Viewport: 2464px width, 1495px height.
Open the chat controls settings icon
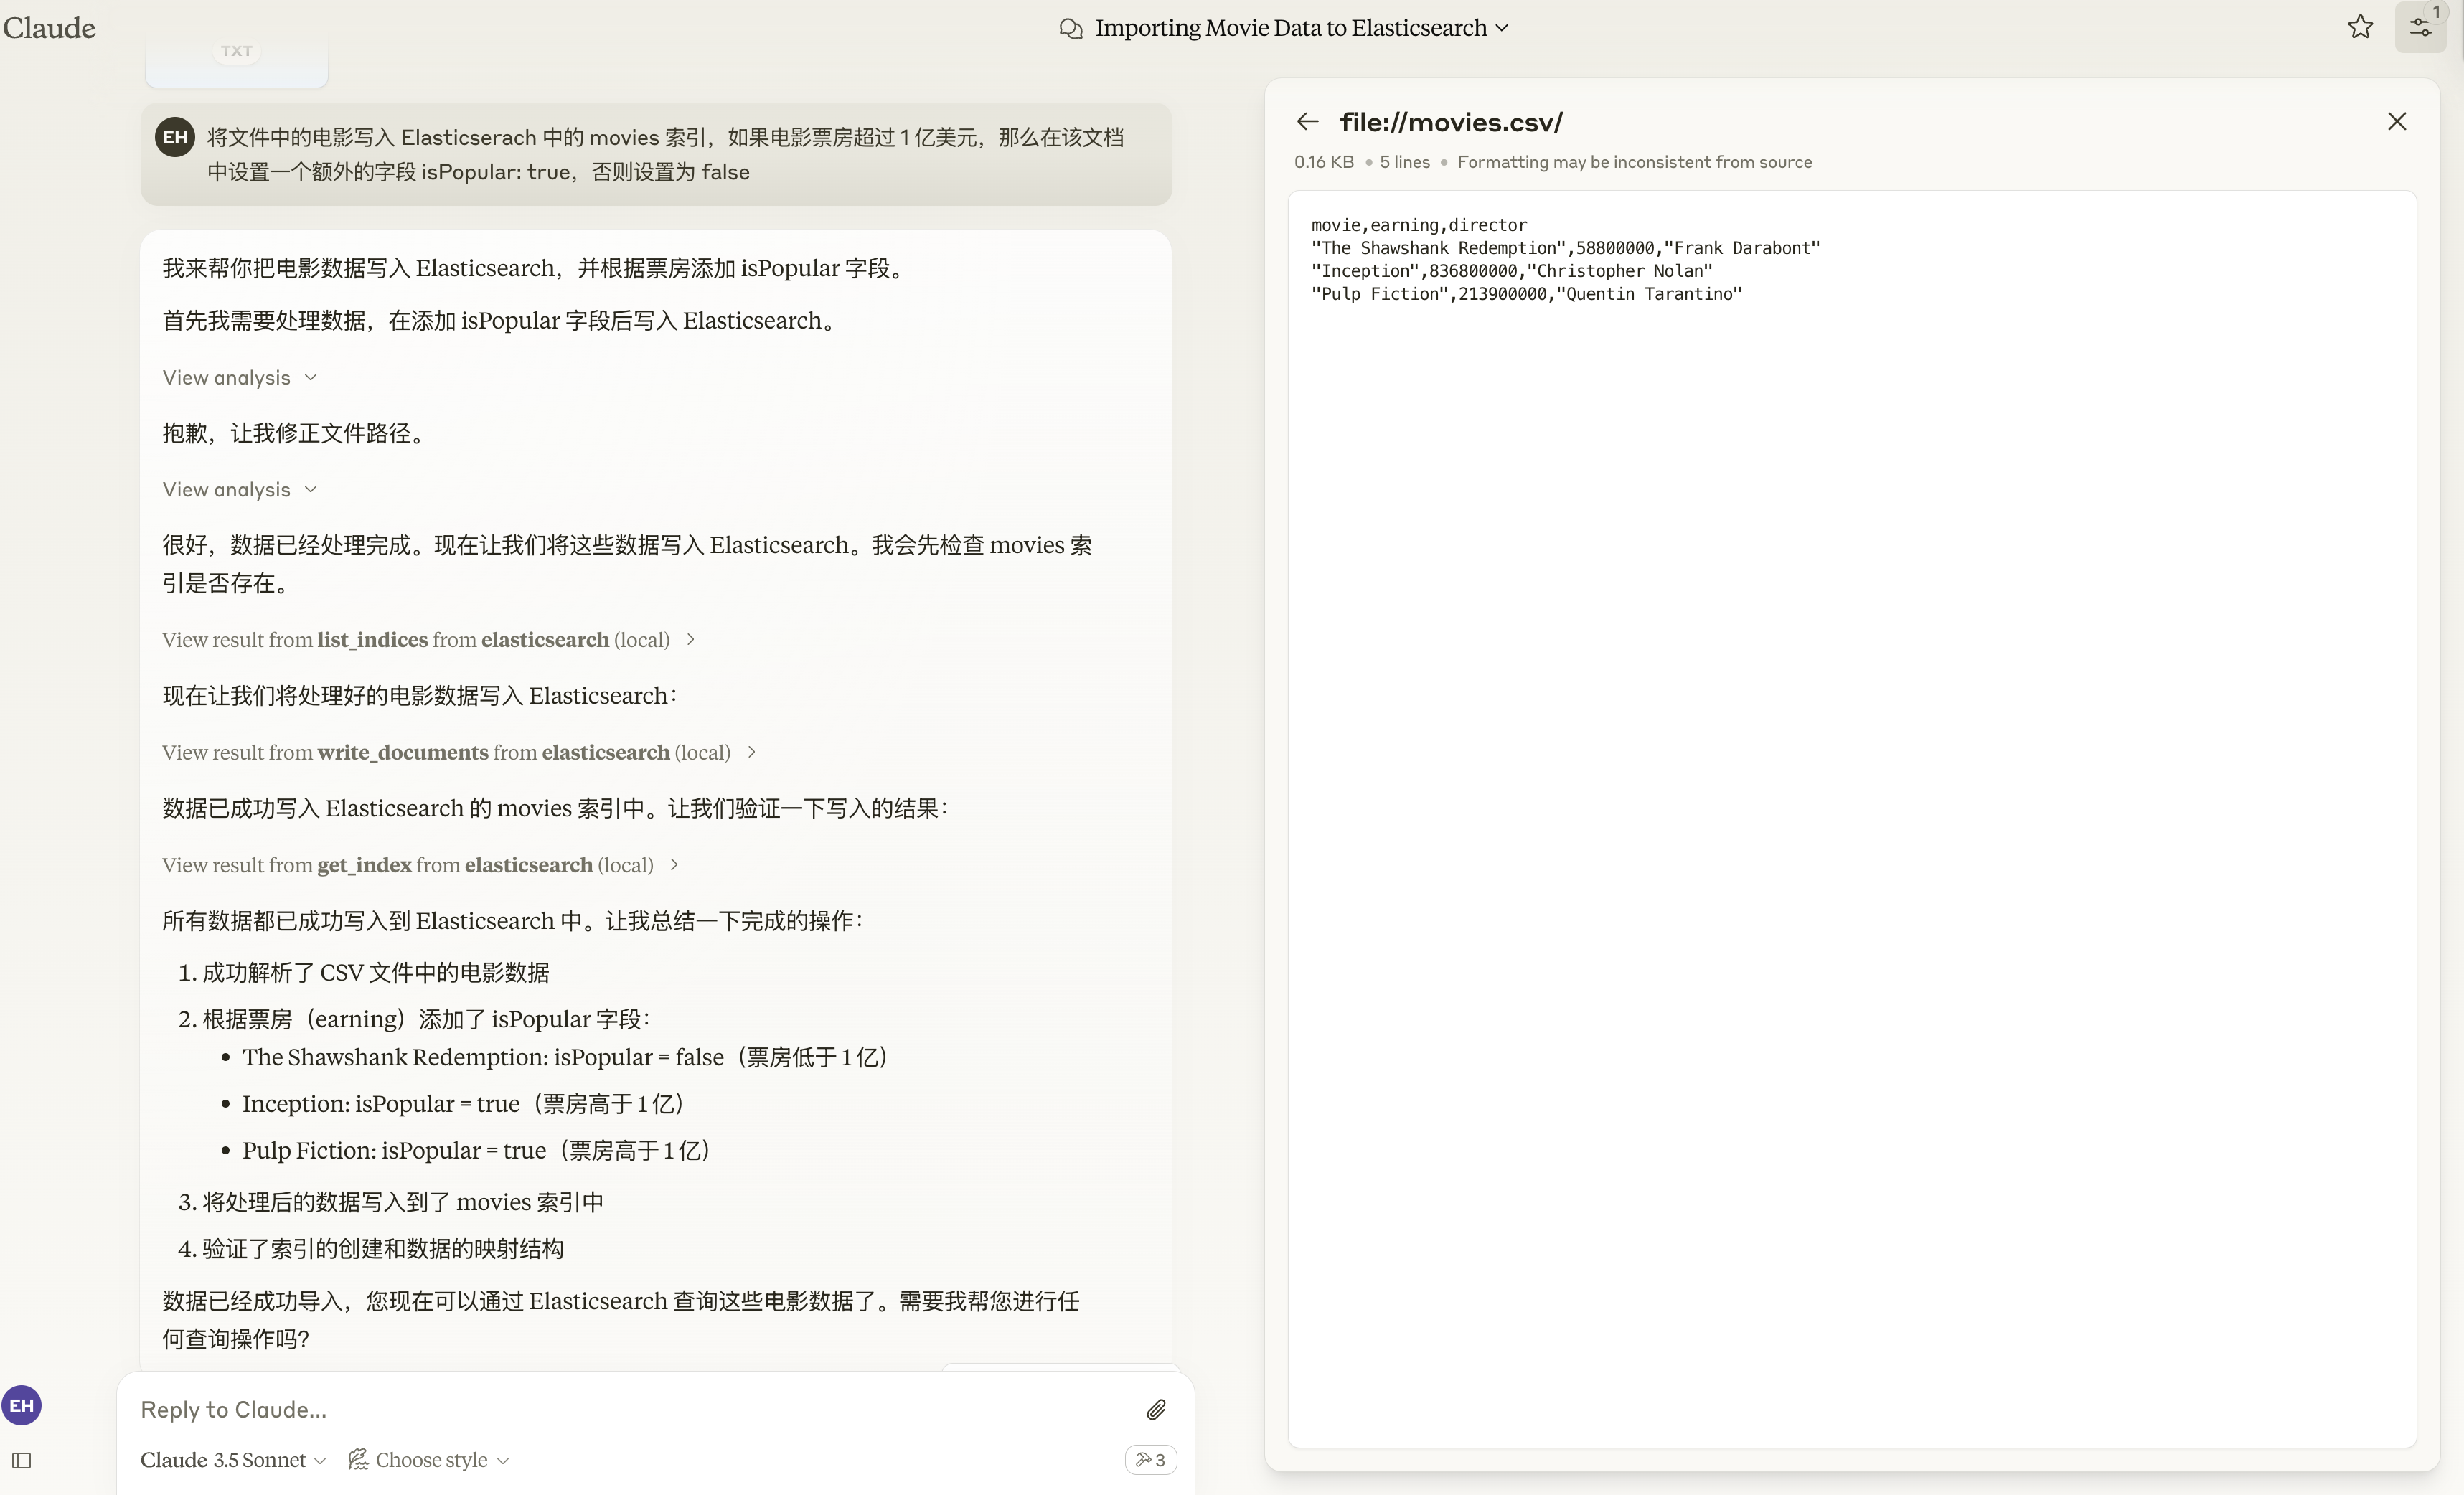(2420, 27)
